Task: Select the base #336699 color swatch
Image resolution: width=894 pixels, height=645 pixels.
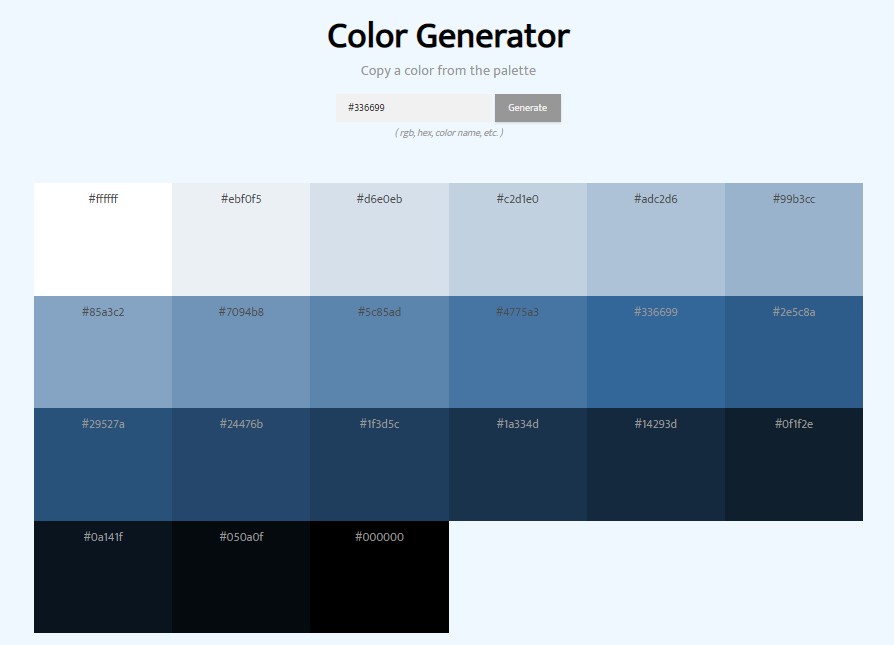Action: [x=656, y=352]
